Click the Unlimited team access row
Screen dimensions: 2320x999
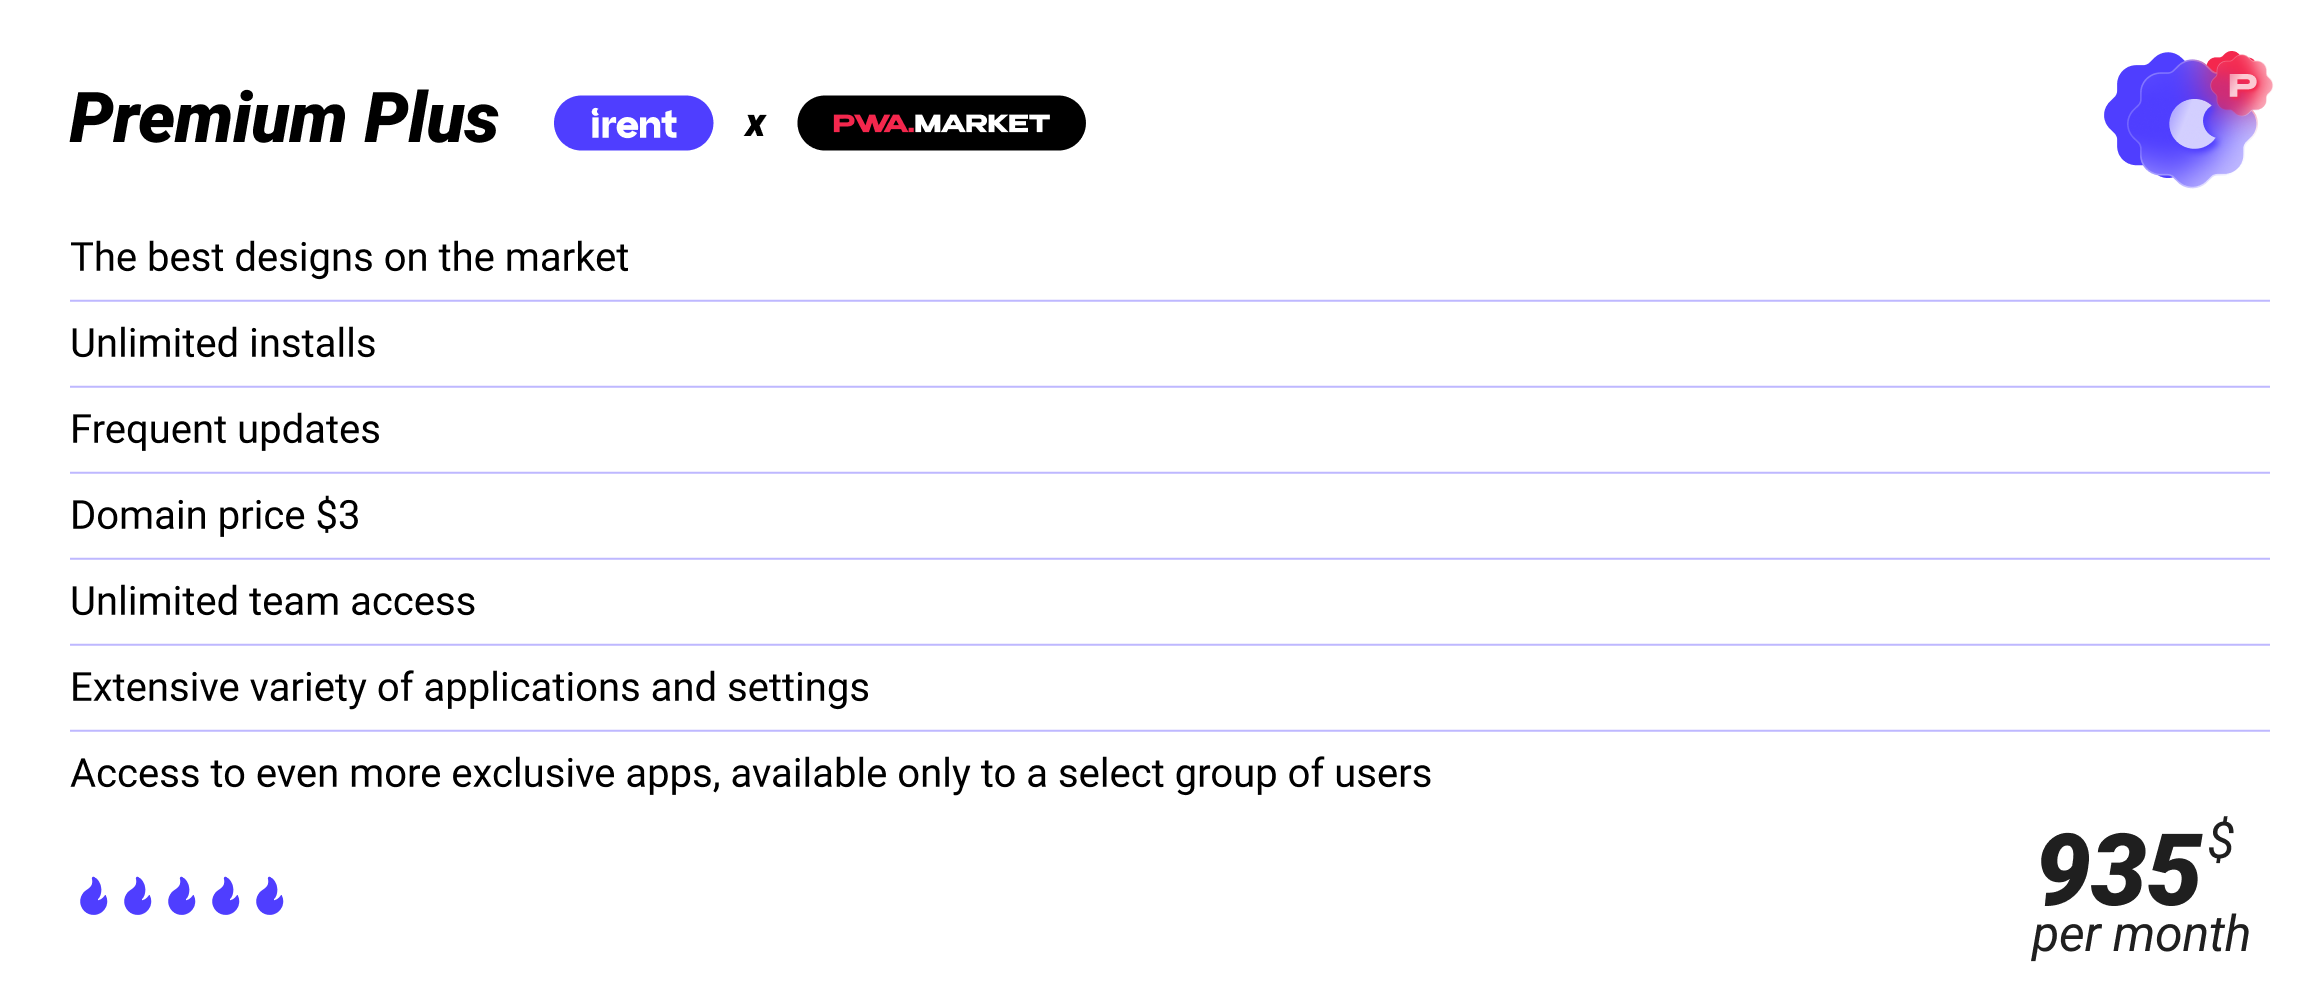[273, 602]
